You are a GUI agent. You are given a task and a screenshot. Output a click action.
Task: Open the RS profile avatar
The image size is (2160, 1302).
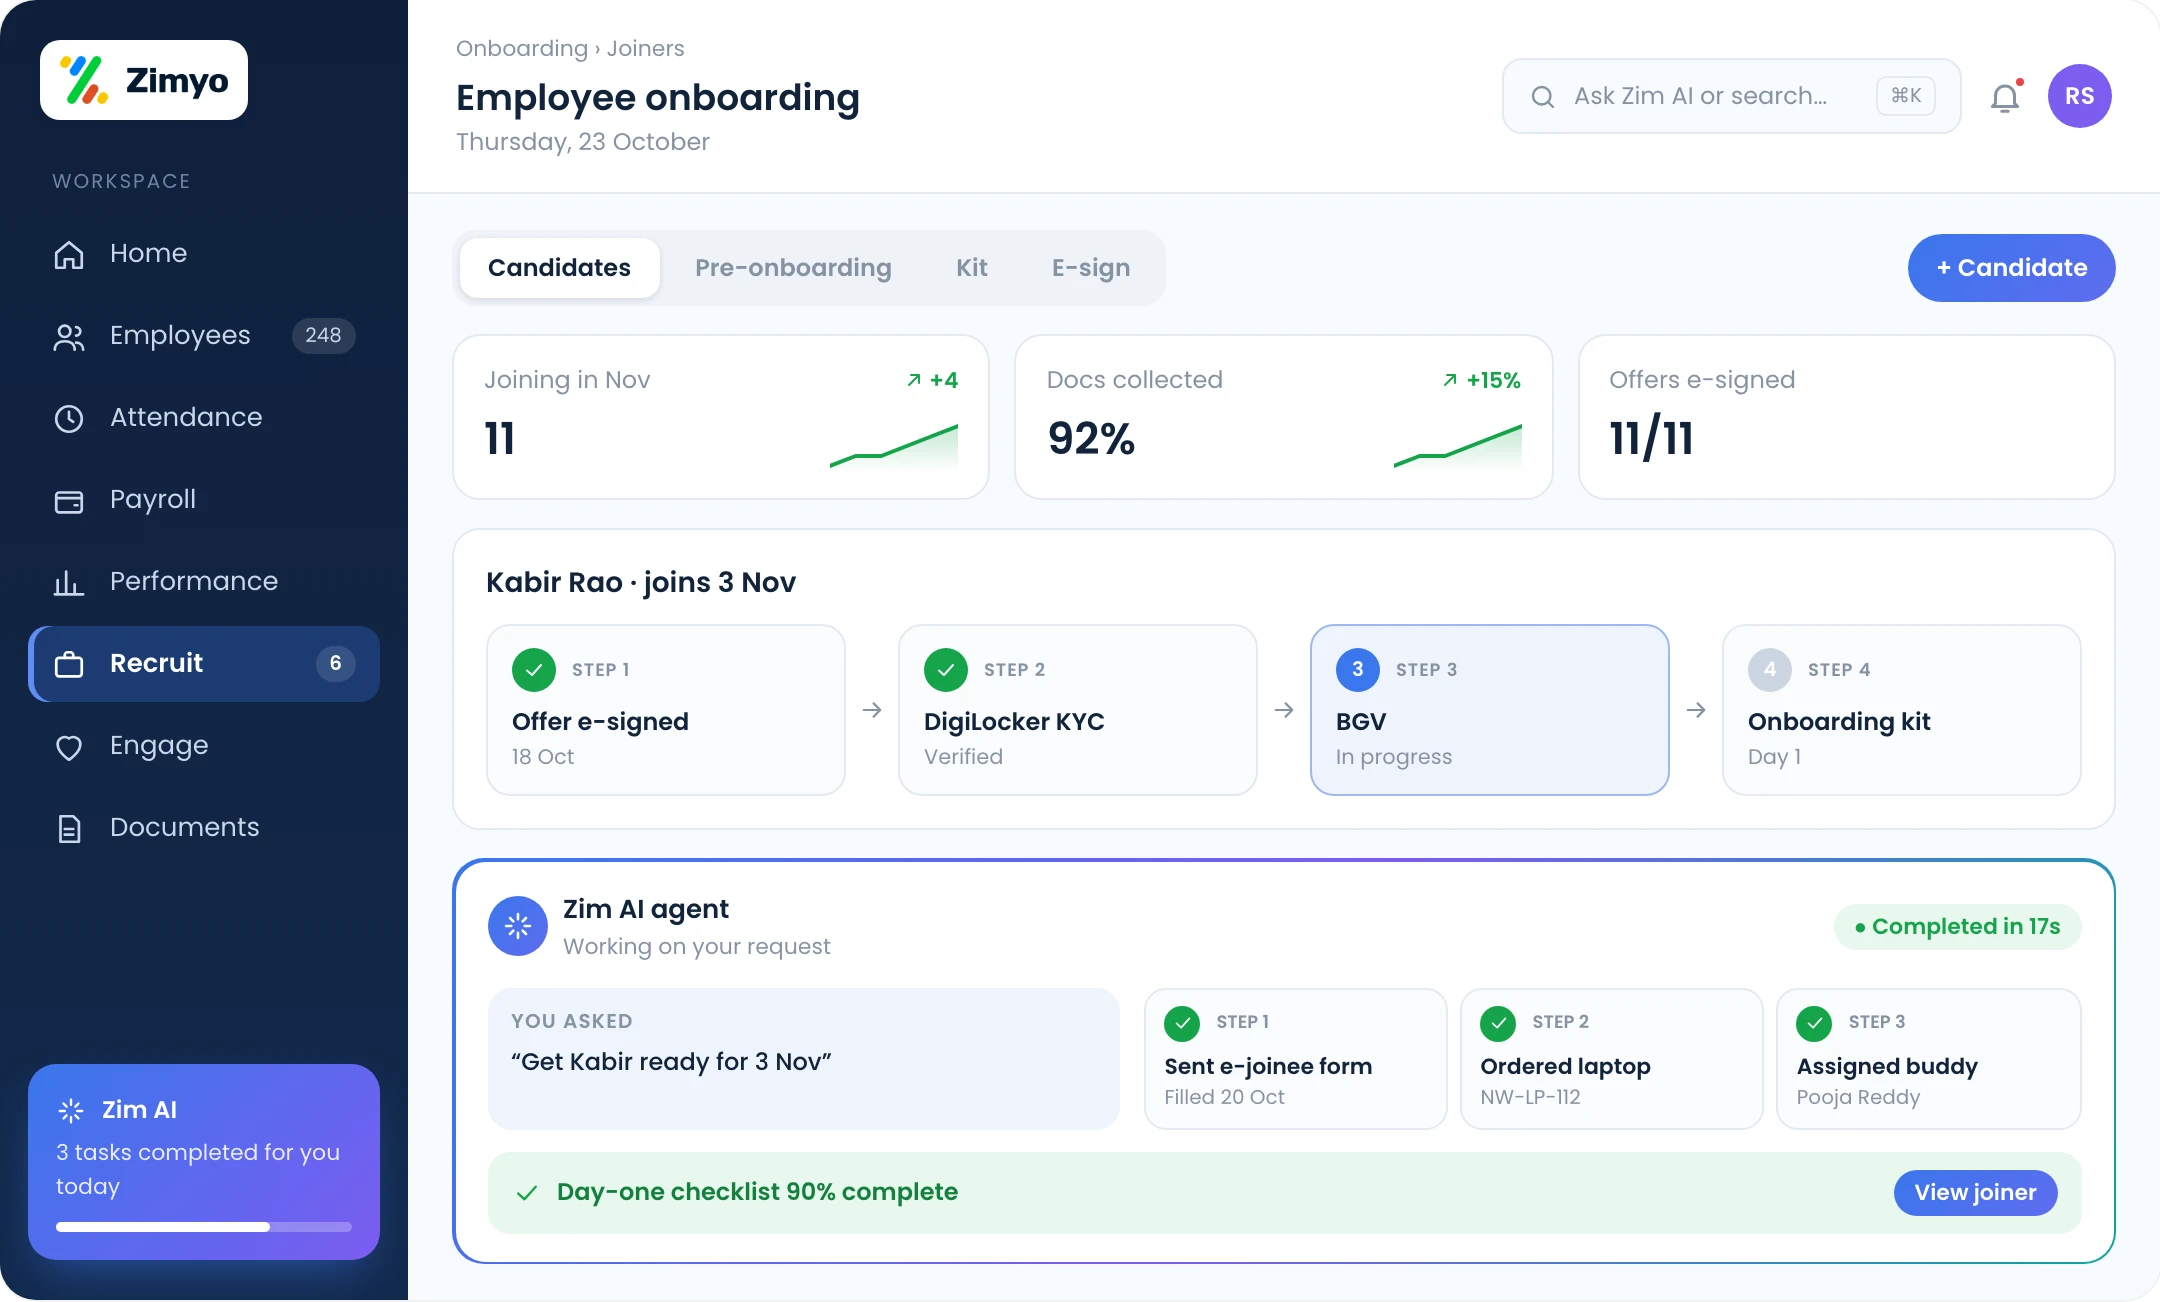pos(2079,96)
